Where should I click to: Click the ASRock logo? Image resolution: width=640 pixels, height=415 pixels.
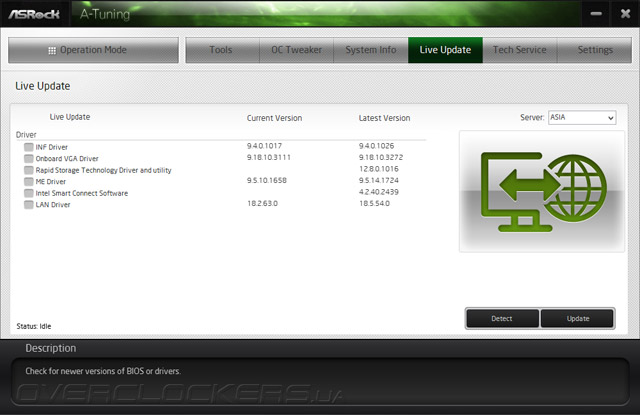[34, 14]
